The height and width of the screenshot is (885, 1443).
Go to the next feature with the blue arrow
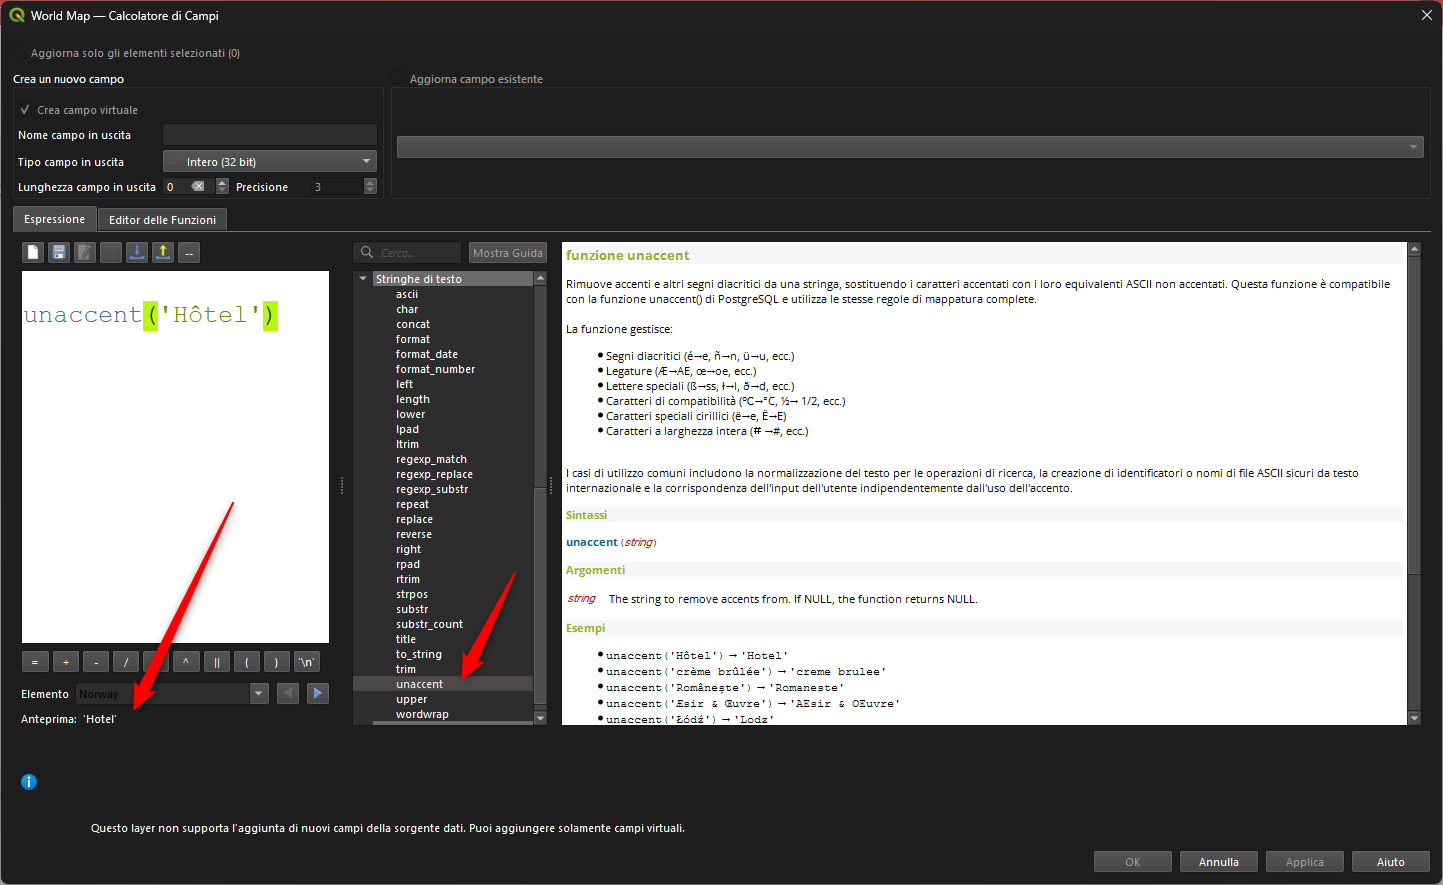coord(318,693)
